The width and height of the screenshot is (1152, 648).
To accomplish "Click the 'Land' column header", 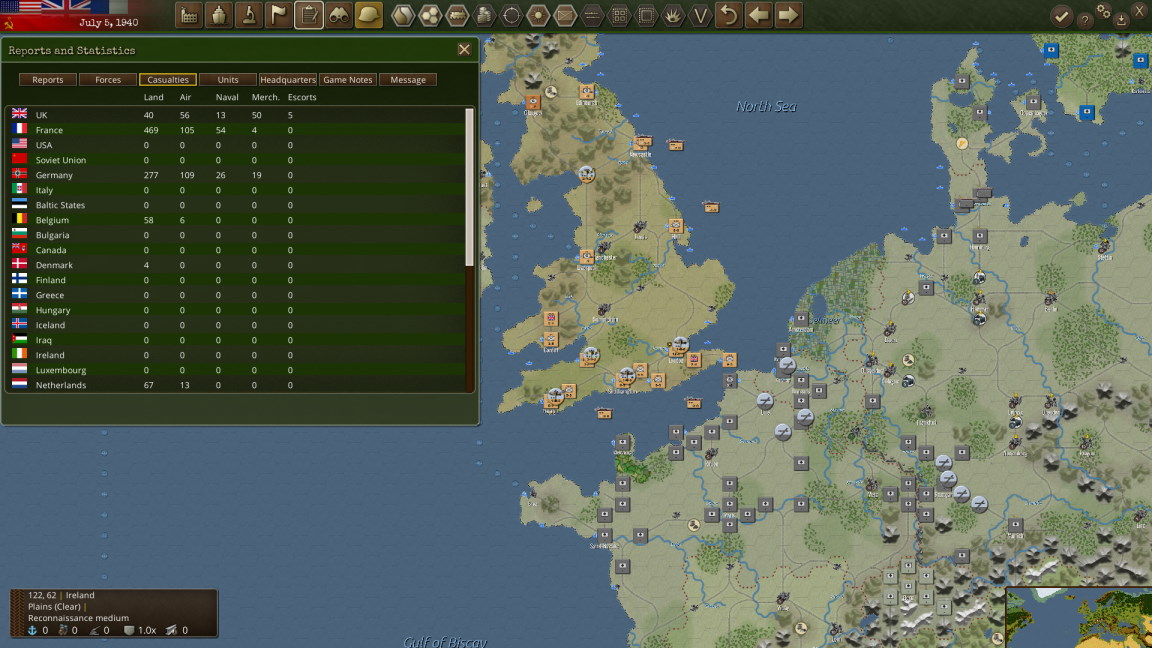I will coord(154,97).
